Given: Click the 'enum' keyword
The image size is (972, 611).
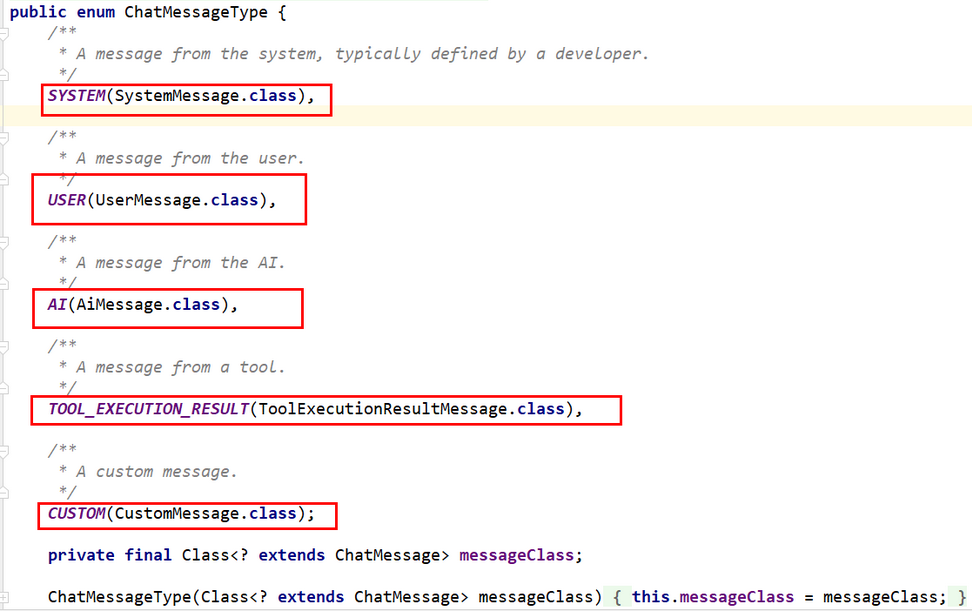Looking at the screenshot, I should (95, 12).
